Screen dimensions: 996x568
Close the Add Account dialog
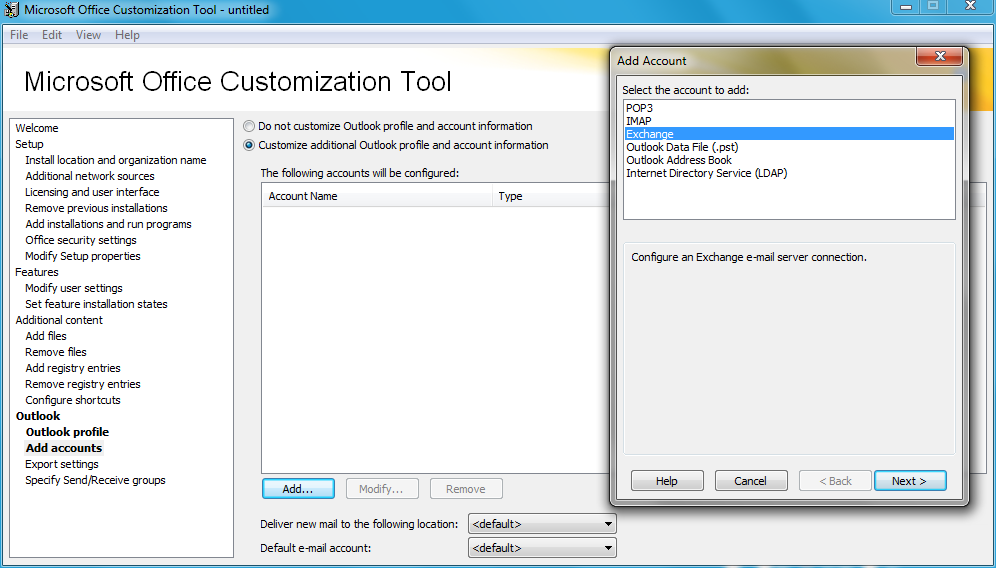(940, 57)
